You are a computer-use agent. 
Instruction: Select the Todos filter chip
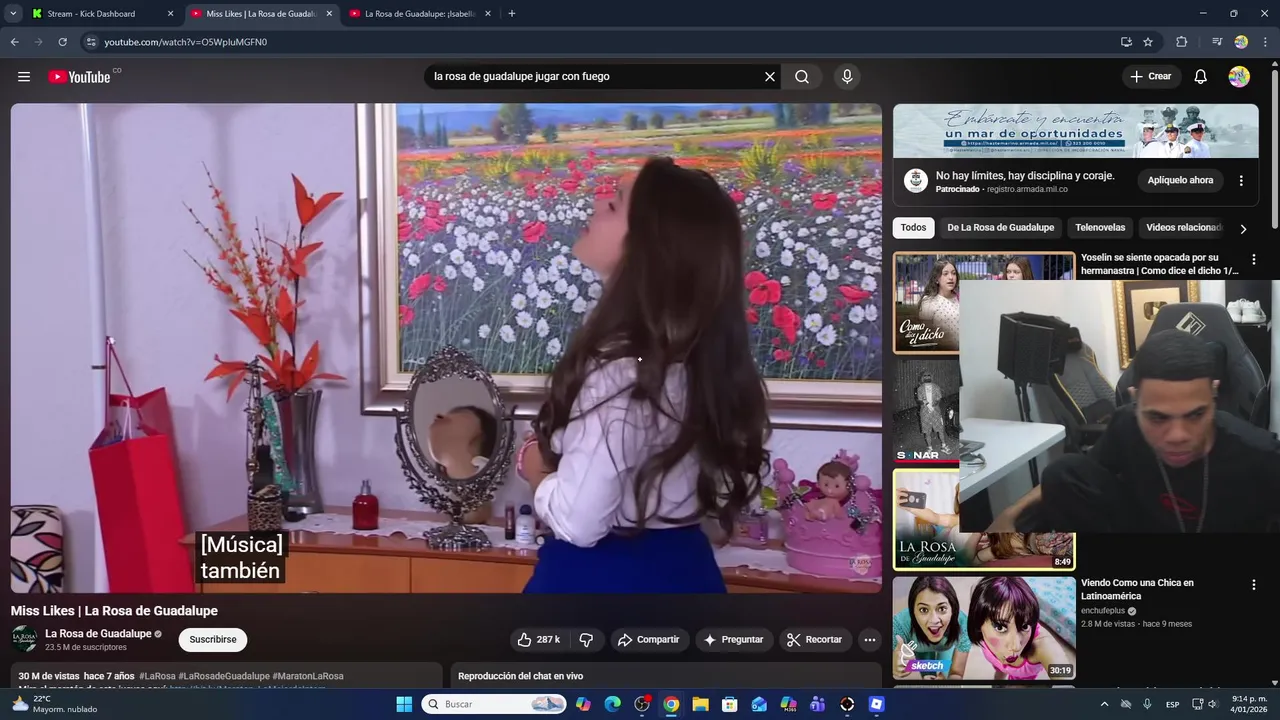tap(913, 228)
